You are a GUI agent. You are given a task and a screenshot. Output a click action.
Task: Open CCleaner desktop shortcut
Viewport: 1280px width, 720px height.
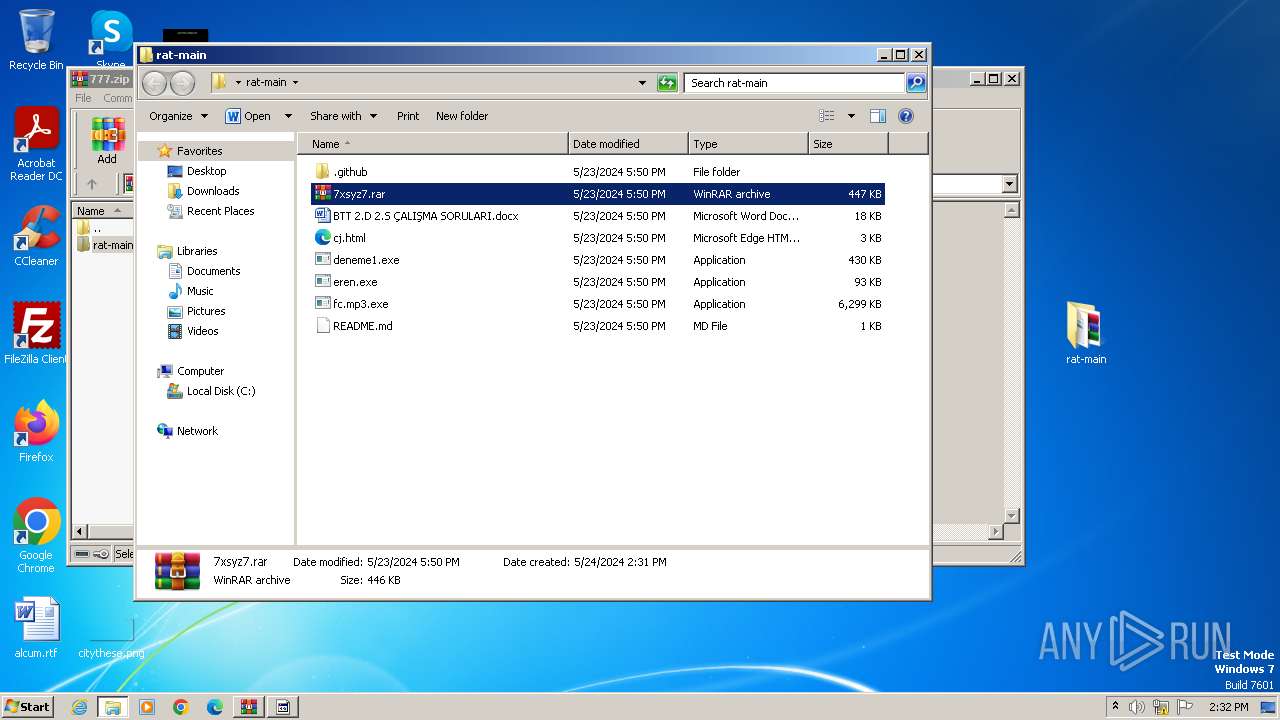36,236
